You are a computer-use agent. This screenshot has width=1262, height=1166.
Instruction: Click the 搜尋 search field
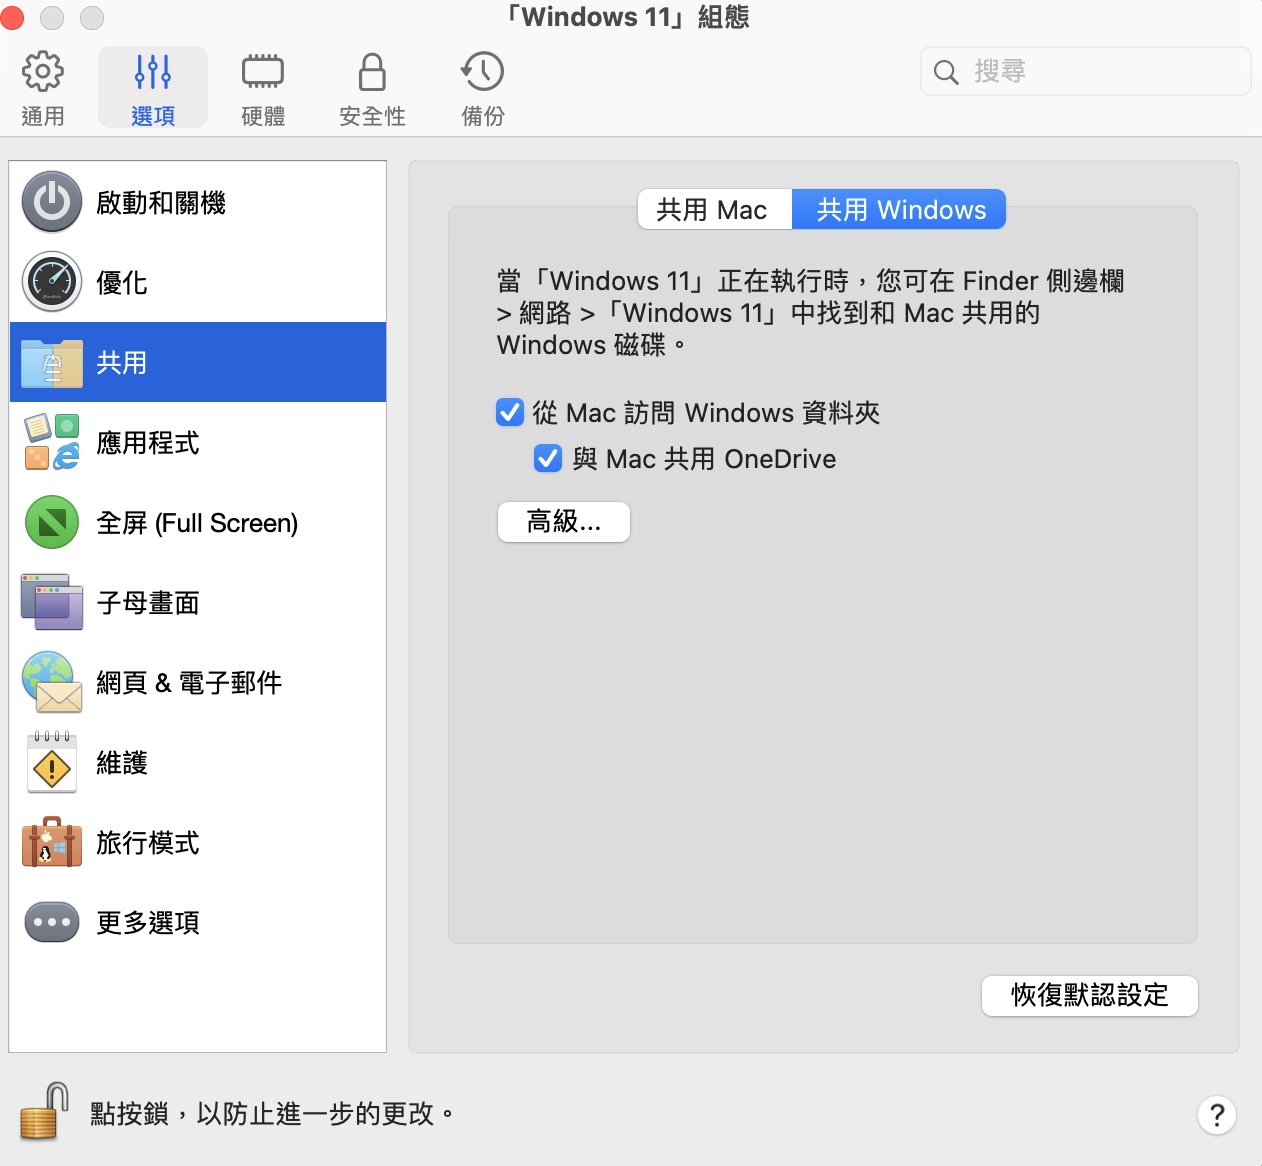click(x=1085, y=71)
